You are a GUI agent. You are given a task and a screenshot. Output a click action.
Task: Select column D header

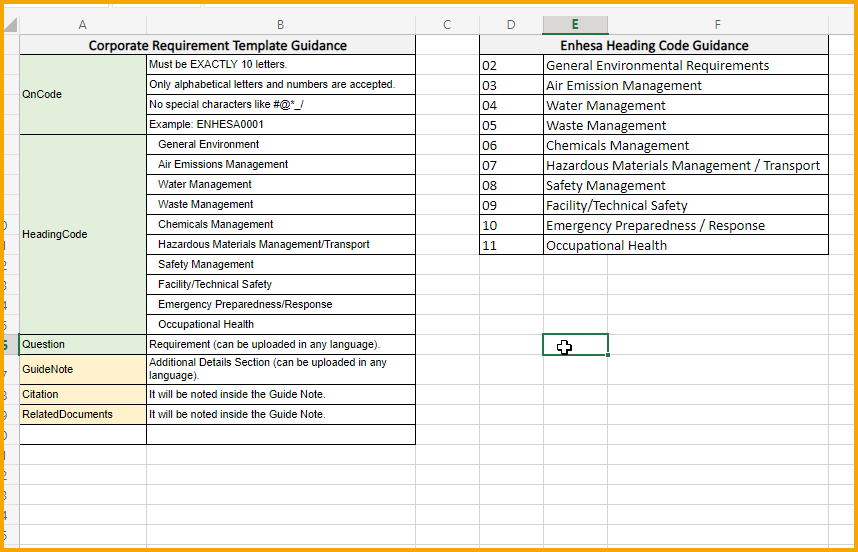pos(511,25)
